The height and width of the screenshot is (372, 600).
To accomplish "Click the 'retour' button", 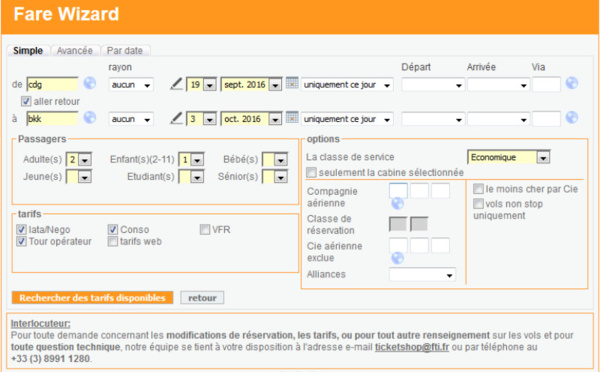I will (202, 298).
